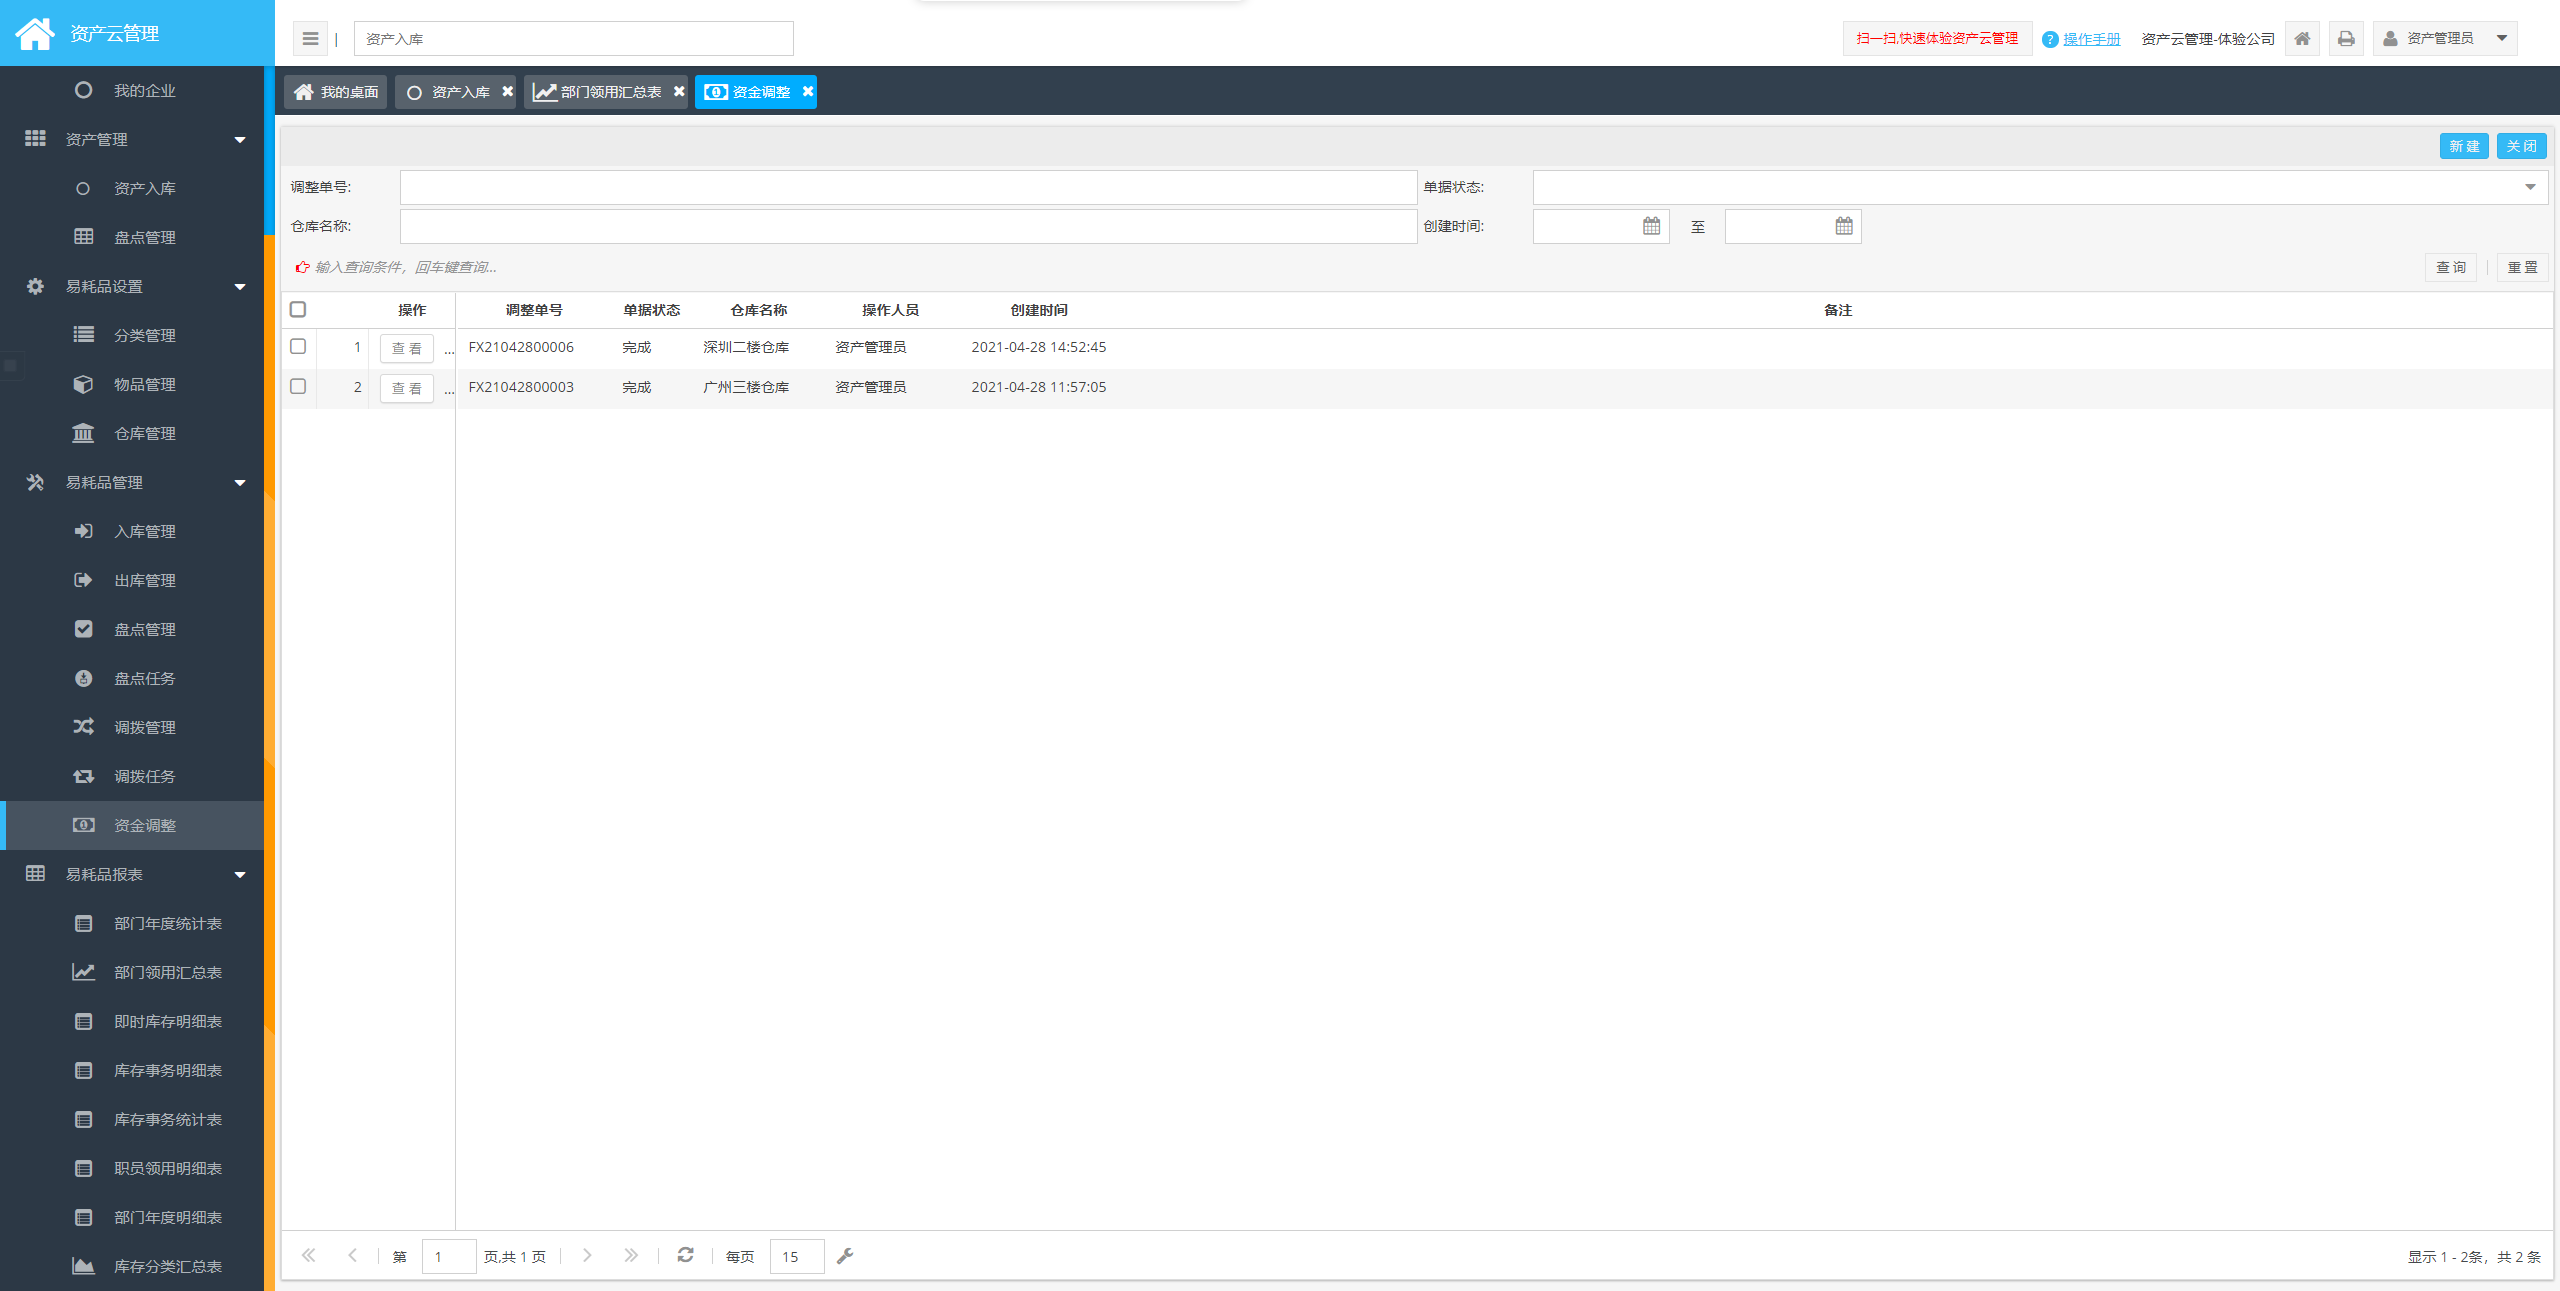Viewport: 2560px width, 1291px height.
Task: Open 我的企业 in sidebar
Action: coord(132,91)
